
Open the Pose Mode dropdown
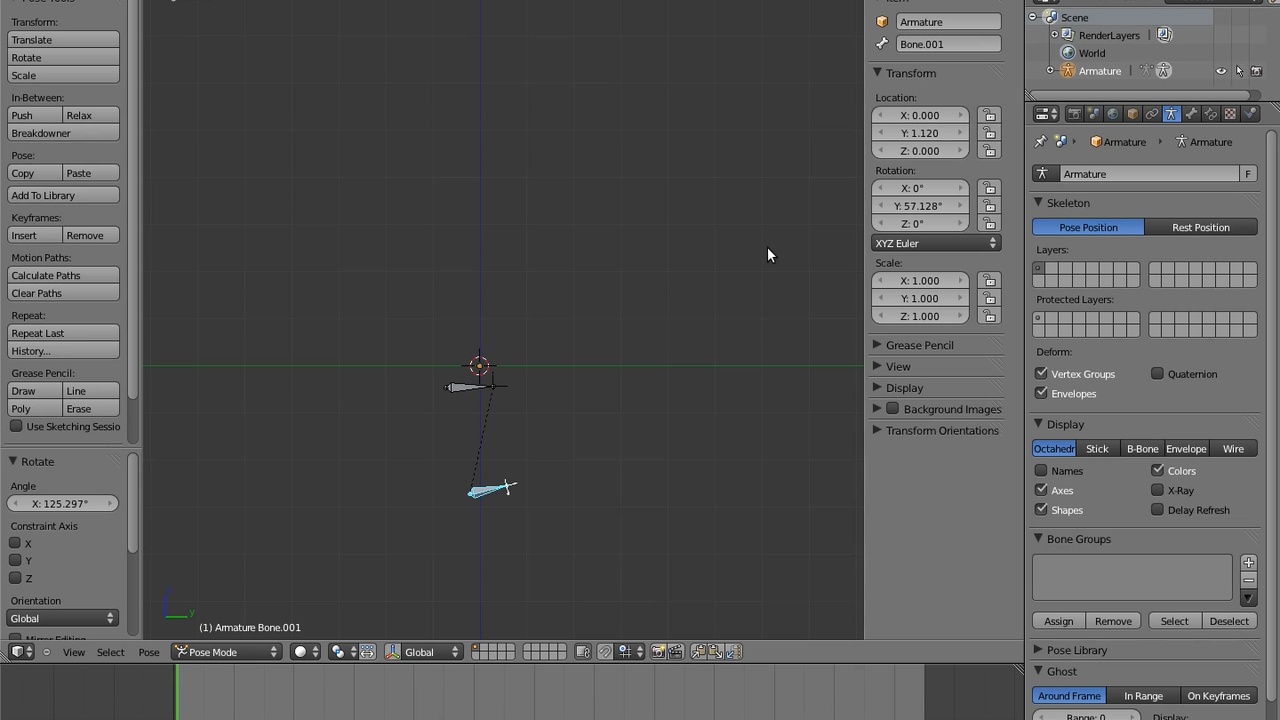tap(227, 652)
